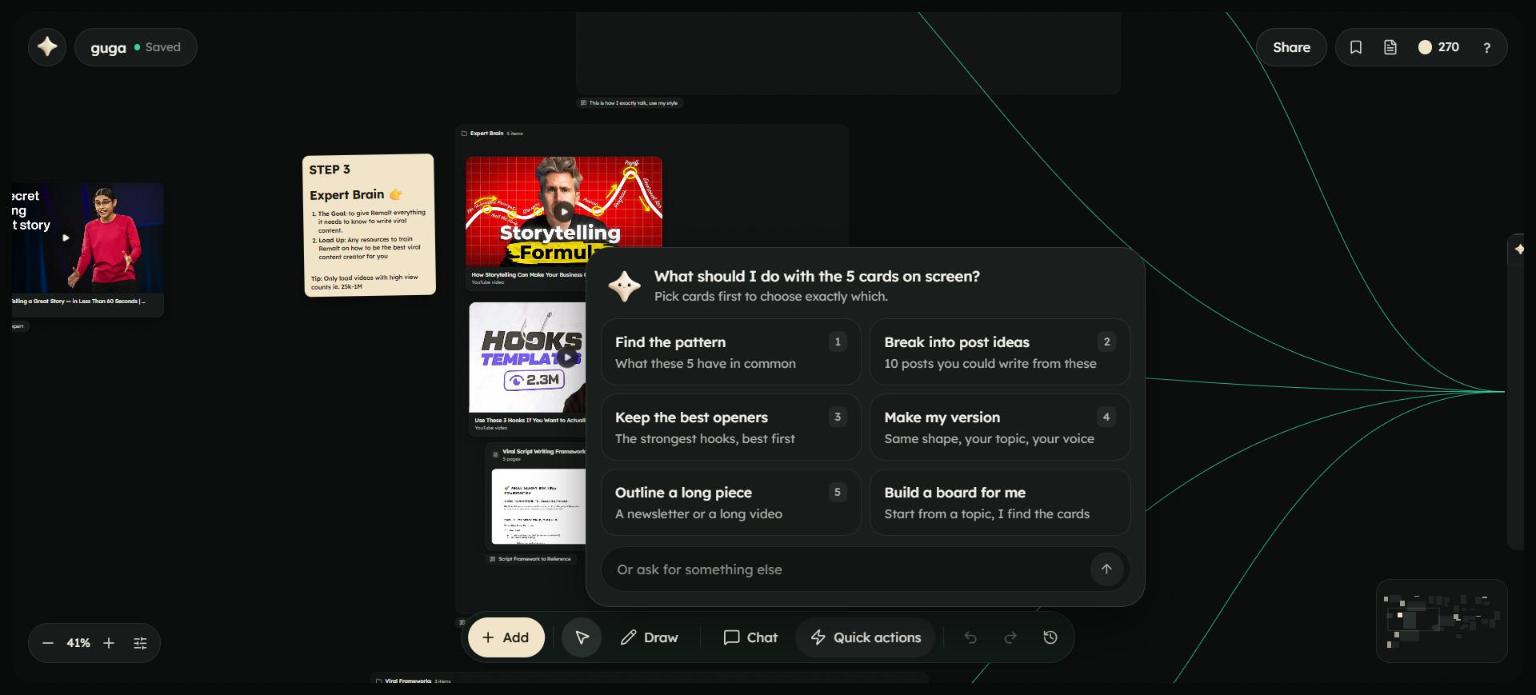Click the This is how I exactly talk caption

click(x=631, y=103)
